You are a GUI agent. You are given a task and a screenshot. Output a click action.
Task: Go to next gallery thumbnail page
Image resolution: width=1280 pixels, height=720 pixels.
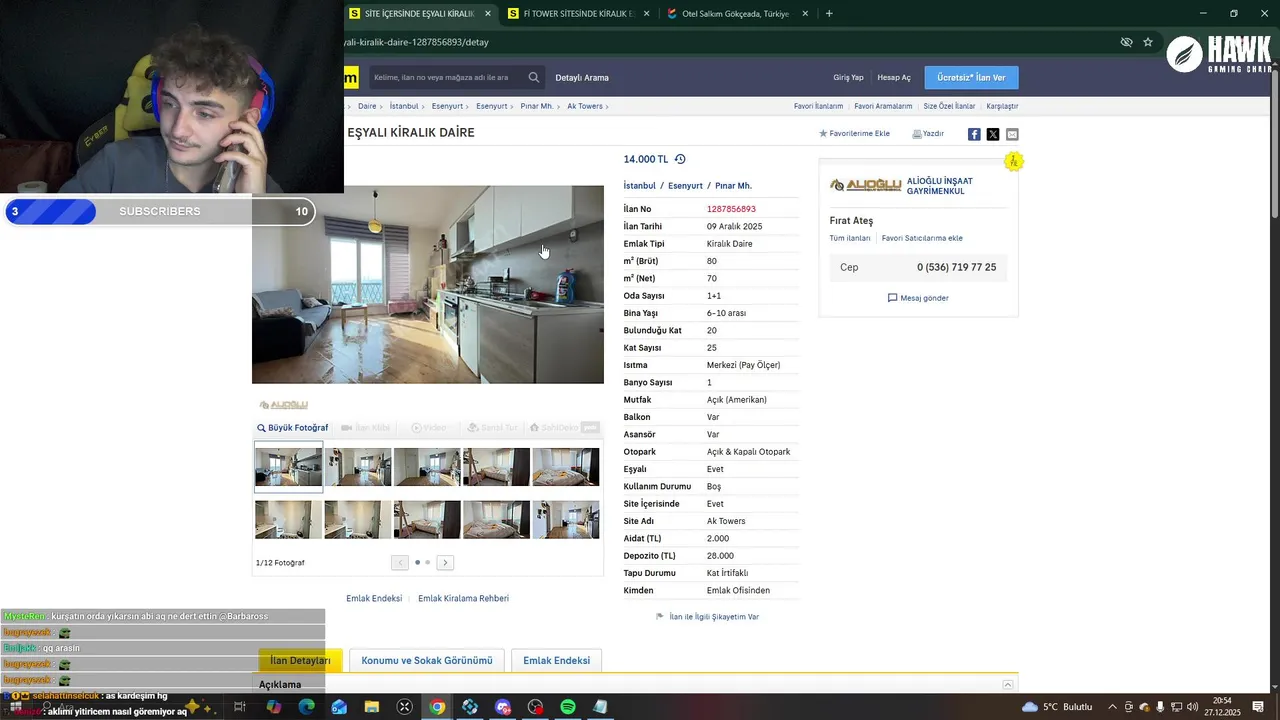click(x=445, y=562)
